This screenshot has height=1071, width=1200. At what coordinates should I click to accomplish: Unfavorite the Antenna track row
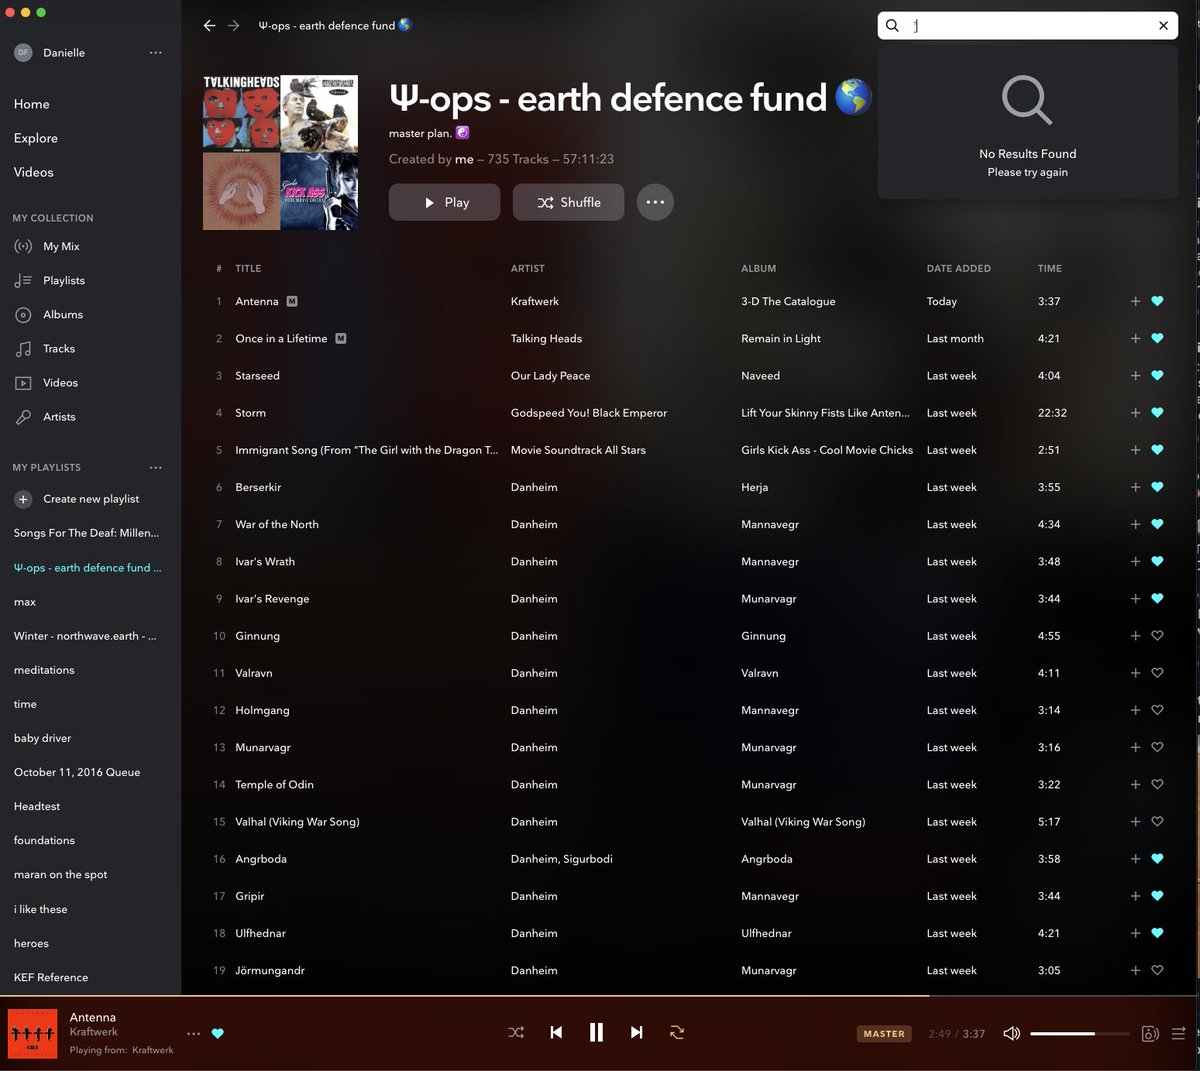pyautogui.click(x=1157, y=301)
